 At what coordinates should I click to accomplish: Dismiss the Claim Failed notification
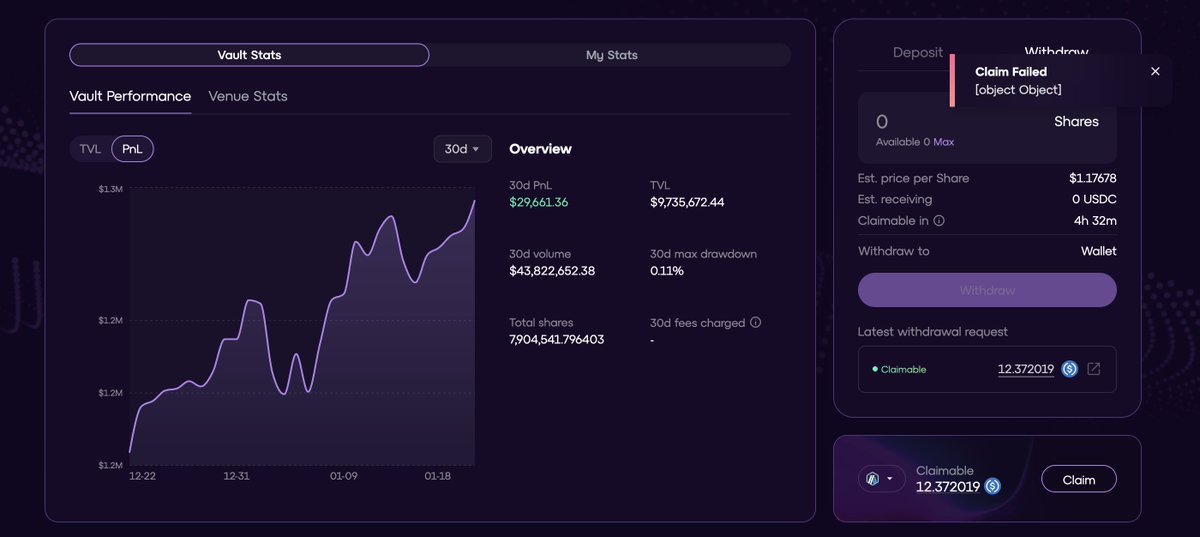click(1155, 71)
